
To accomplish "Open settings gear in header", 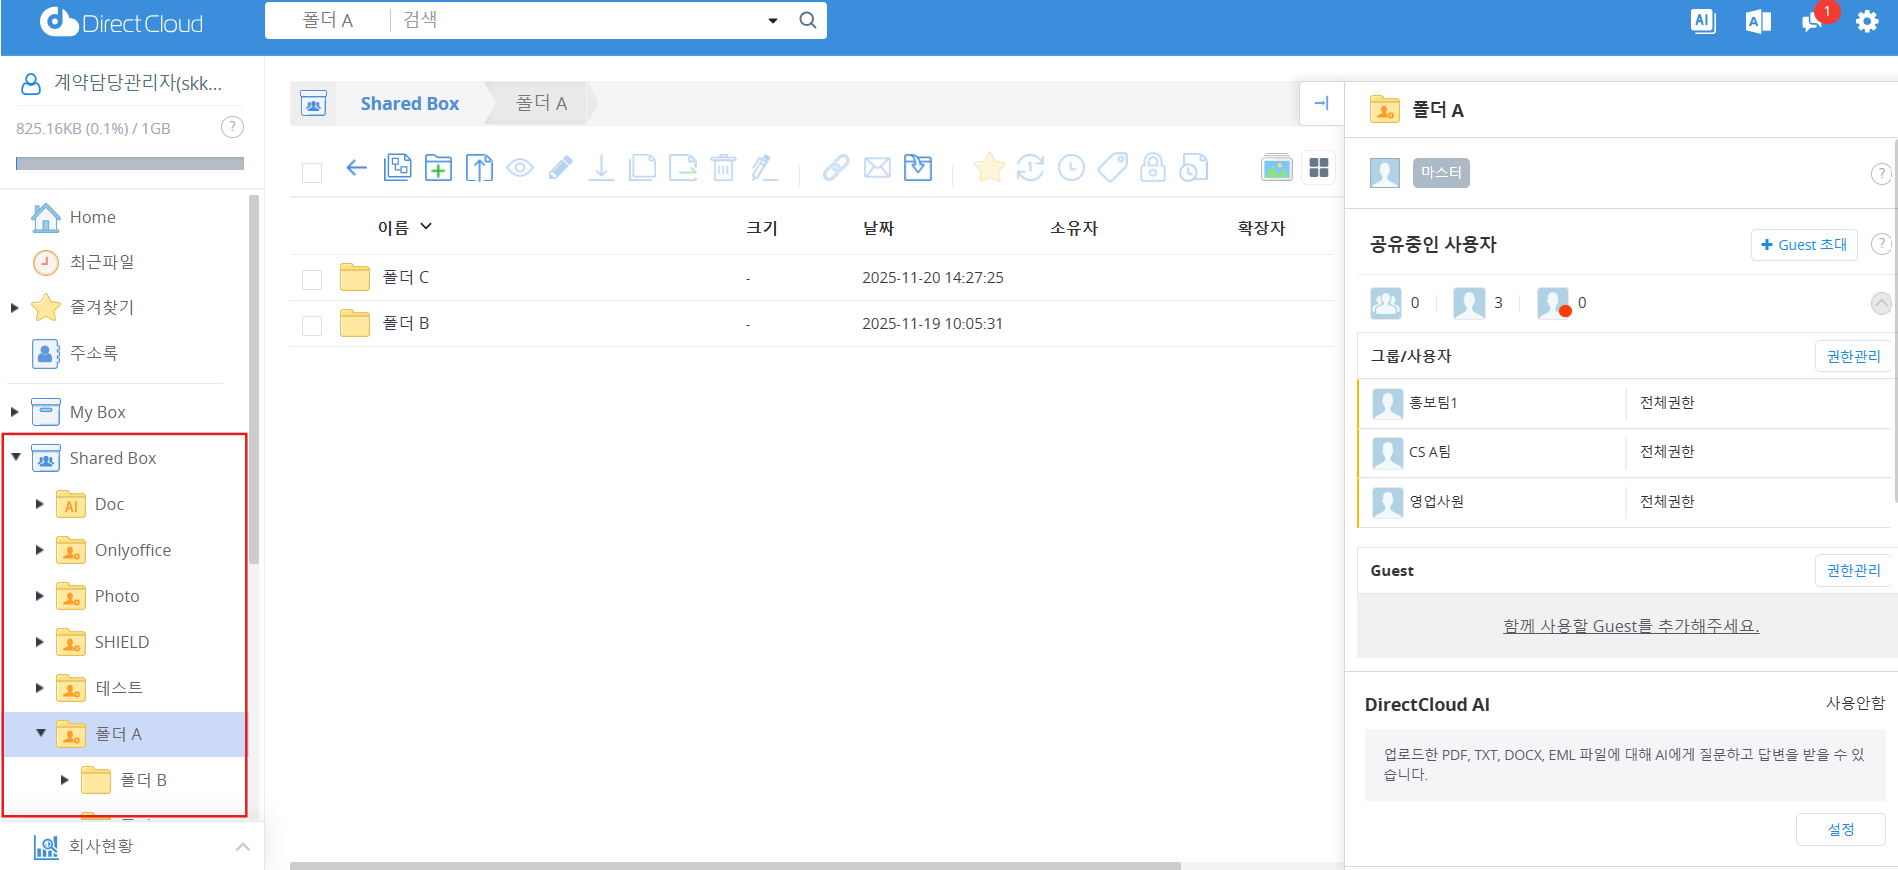I will (x=1867, y=21).
